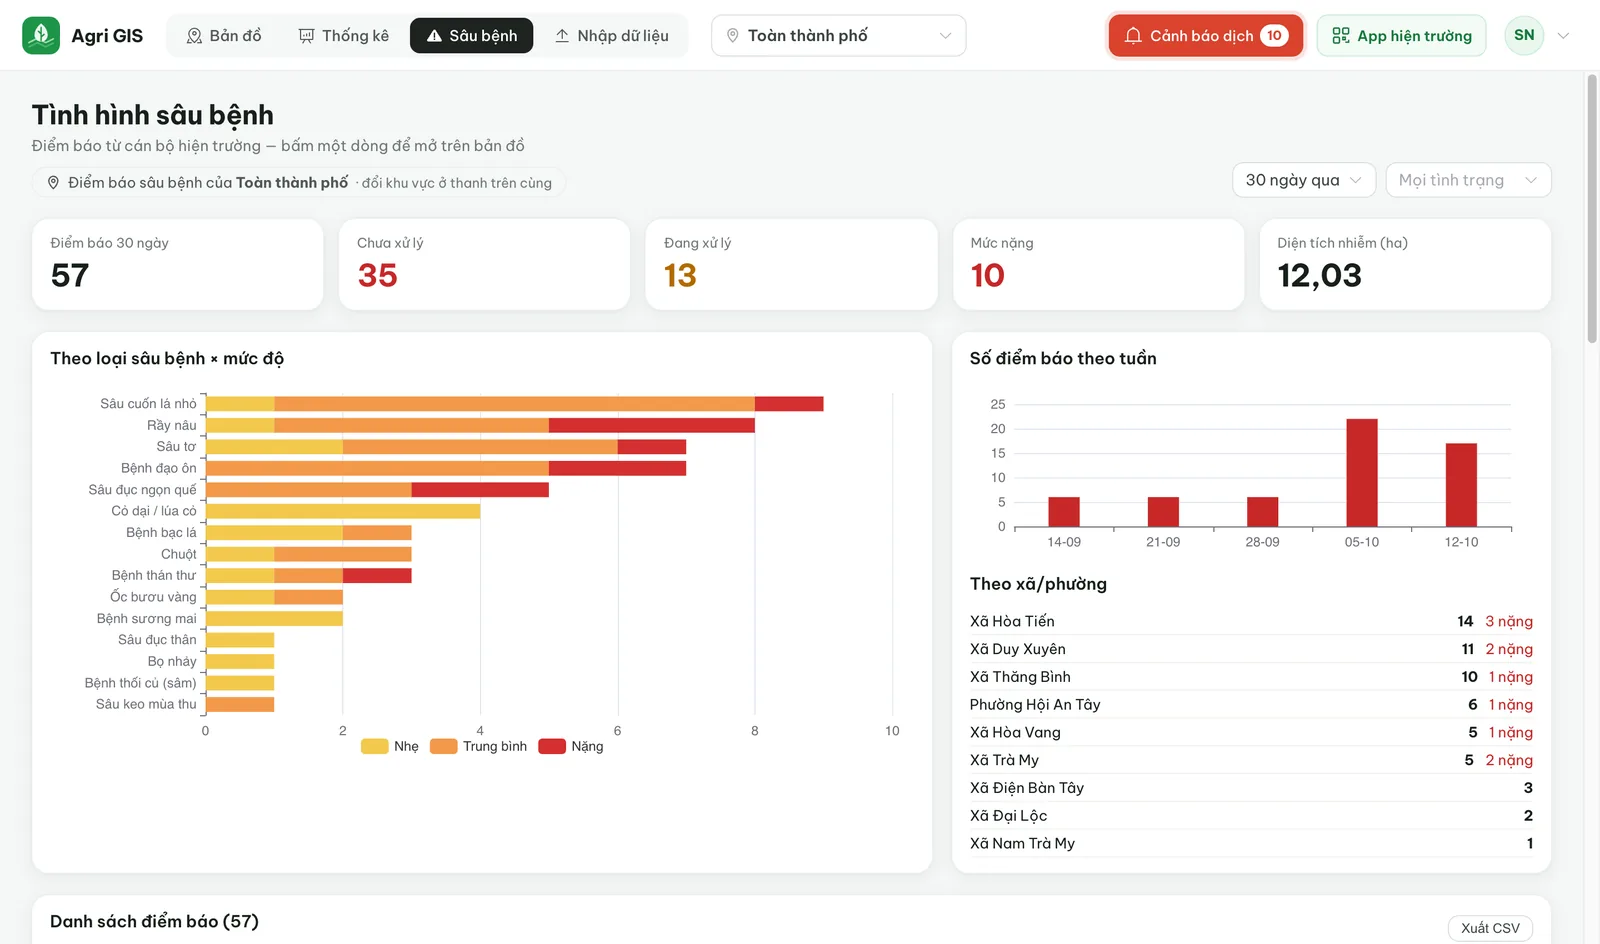Viewport: 1600px width, 944px height.
Task: Open the Toàn thành phố area dropdown
Action: click(x=838, y=36)
